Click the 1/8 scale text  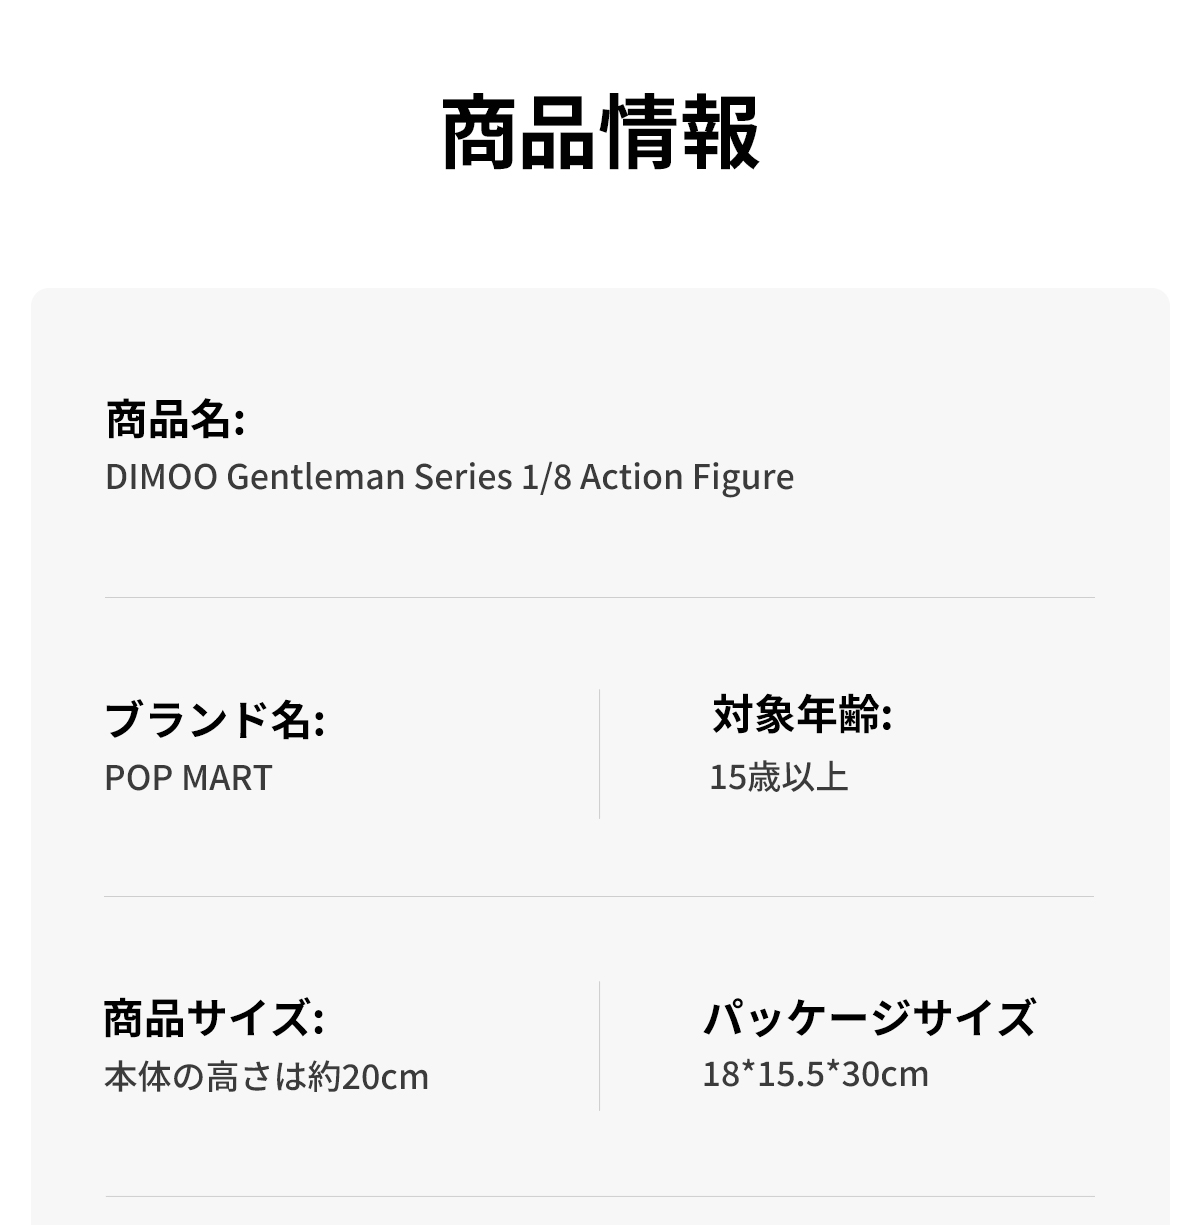click(546, 477)
